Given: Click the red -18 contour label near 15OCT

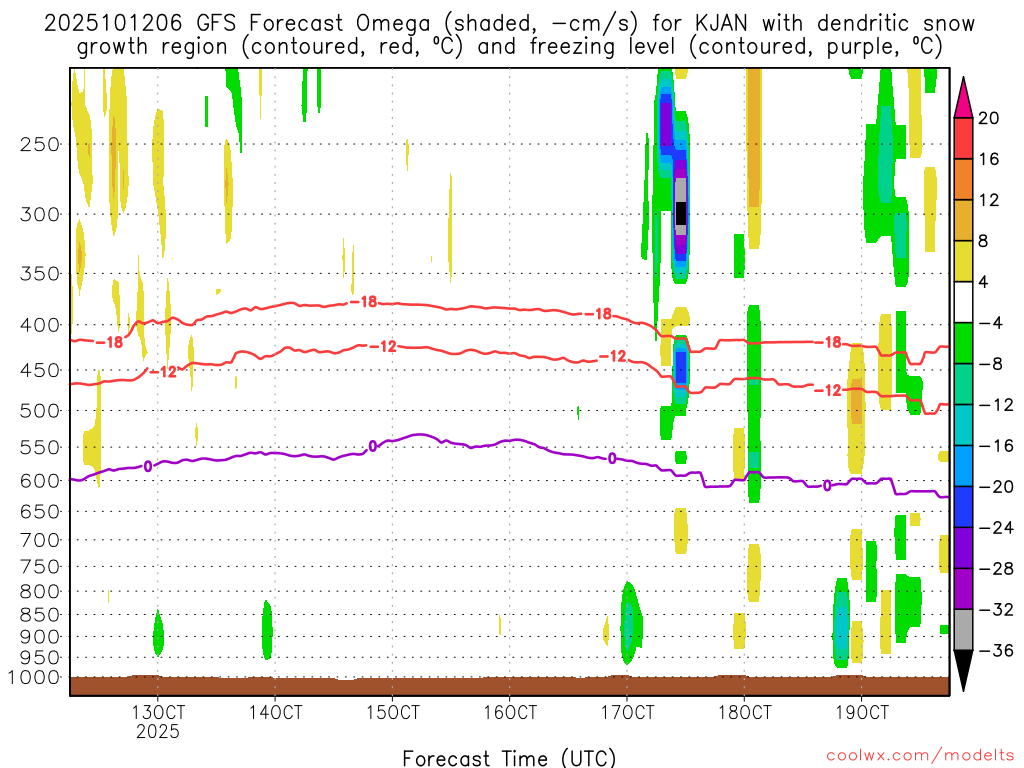Looking at the screenshot, I should [x=364, y=302].
